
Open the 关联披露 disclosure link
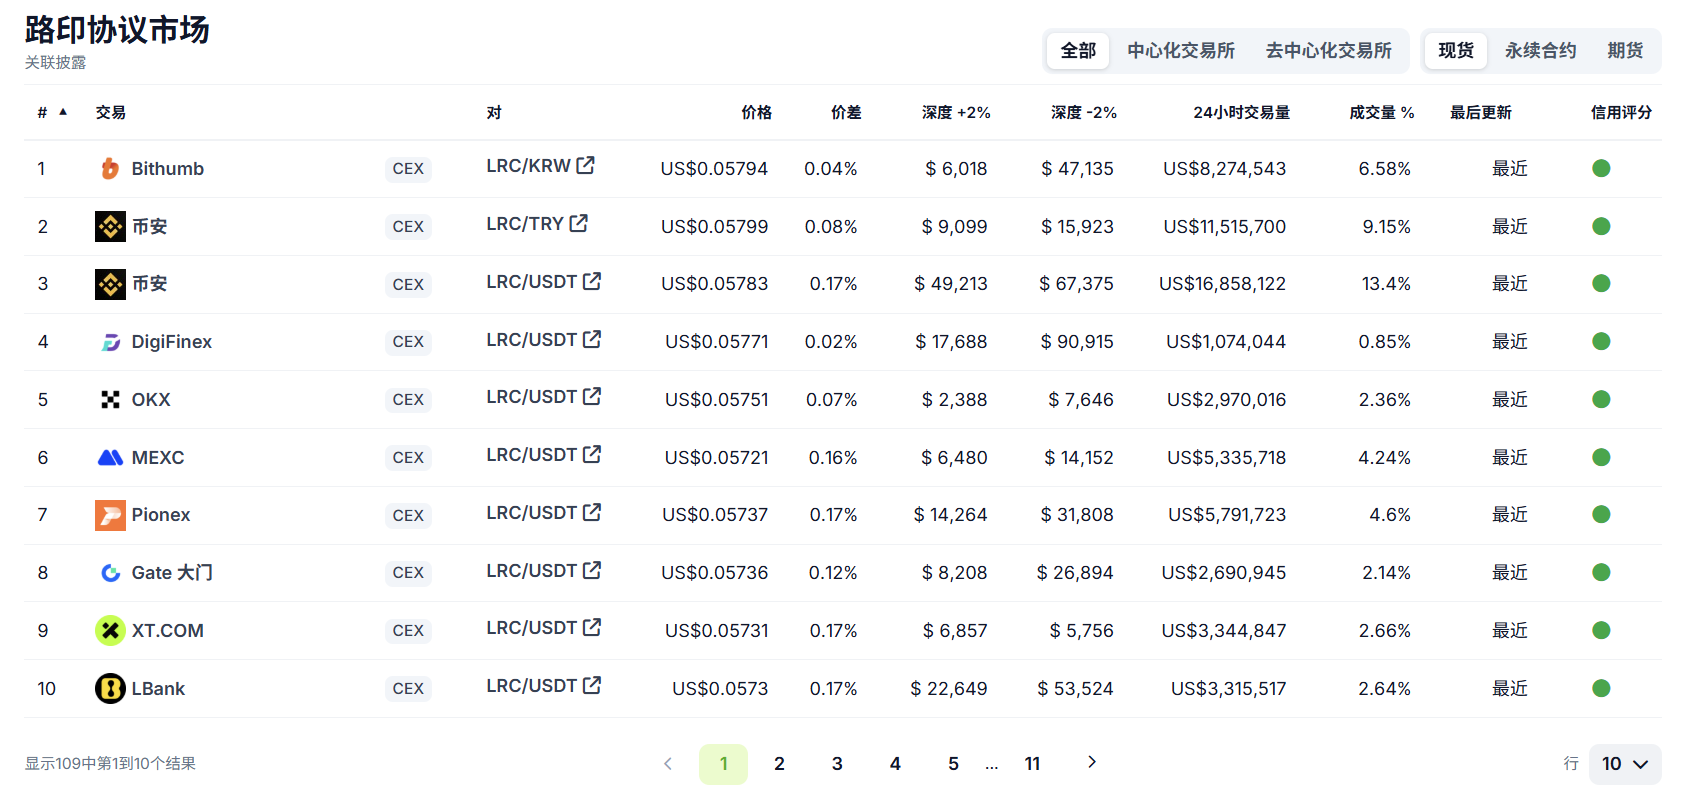coord(56,63)
